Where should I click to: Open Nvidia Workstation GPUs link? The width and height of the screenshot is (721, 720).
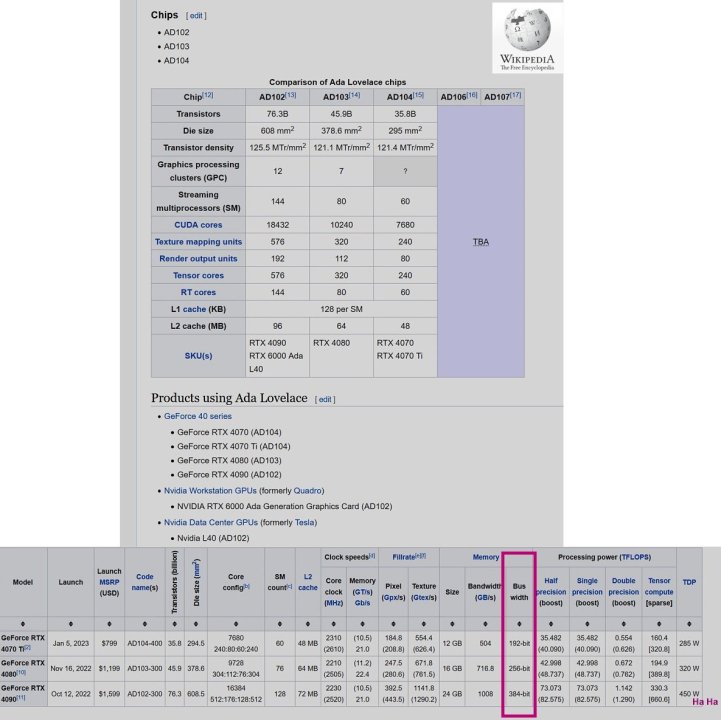(x=208, y=491)
